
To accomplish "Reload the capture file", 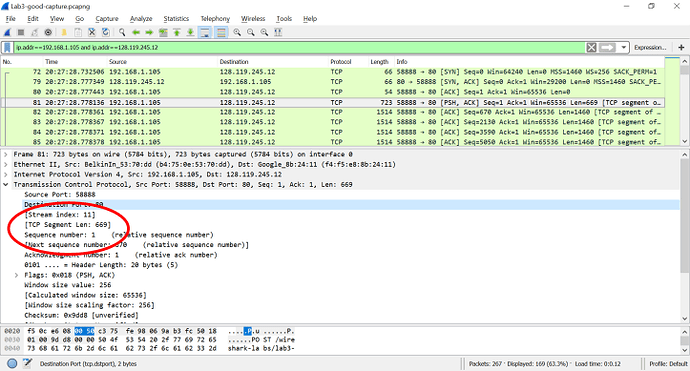I will click(106, 32).
